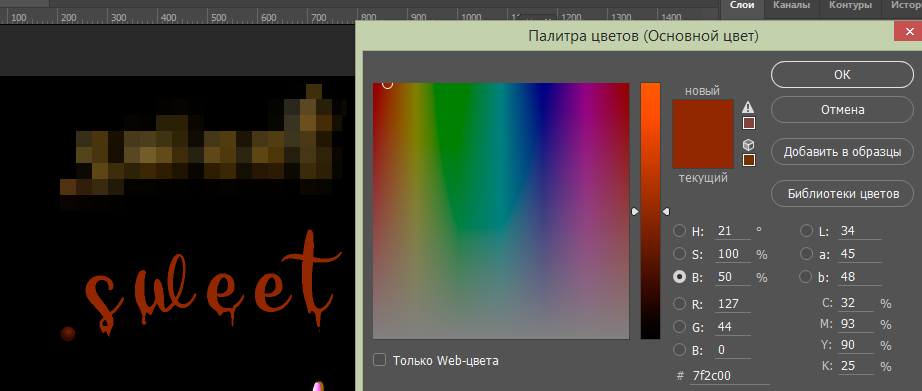Click the C cyan field 32
The width and height of the screenshot is (922, 391).
point(856,303)
